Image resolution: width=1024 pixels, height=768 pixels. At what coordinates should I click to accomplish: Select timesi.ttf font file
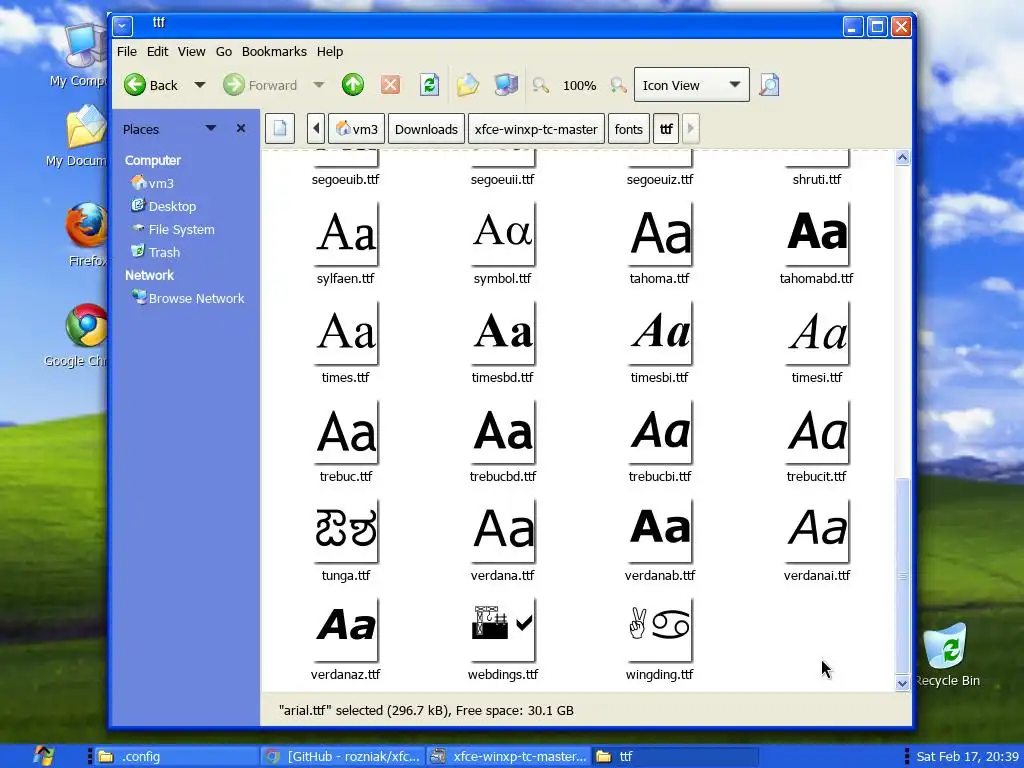pyautogui.click(x=816, y=343)
